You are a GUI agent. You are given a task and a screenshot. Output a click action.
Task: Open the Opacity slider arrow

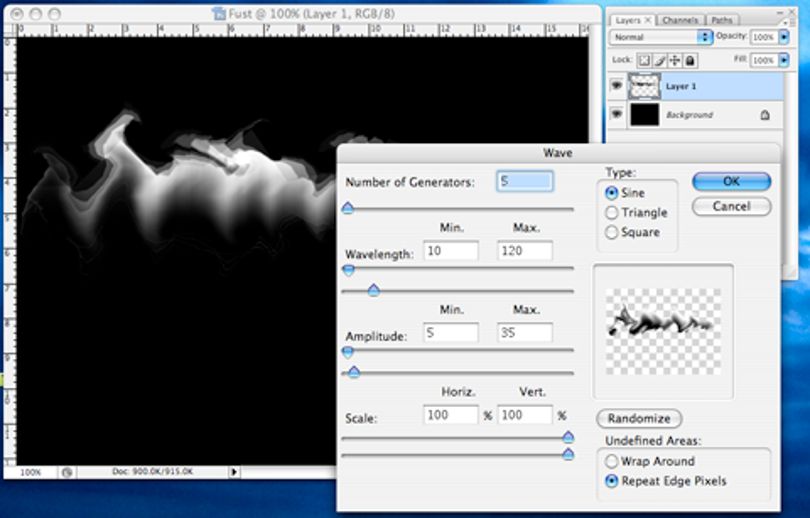(784, 37)
